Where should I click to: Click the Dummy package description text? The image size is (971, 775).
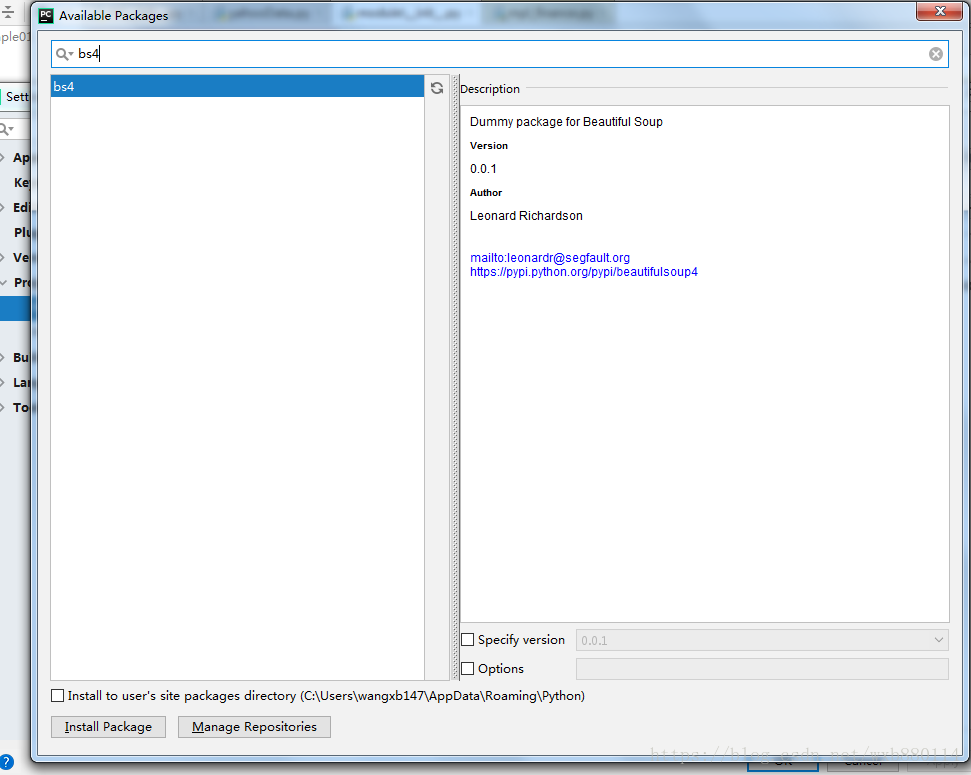click(x=566, y=122)
